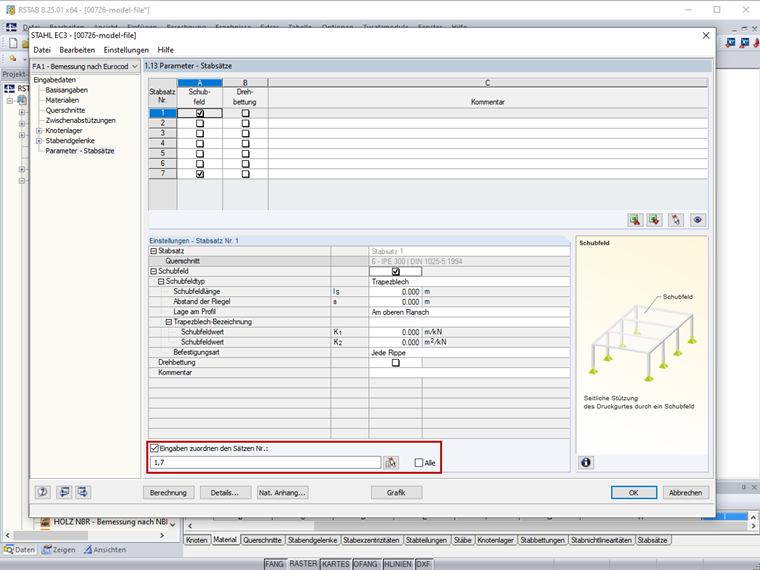Collapse Stabsatz group in settings
Screen dimensions: 760x570
tap(154, 251)
